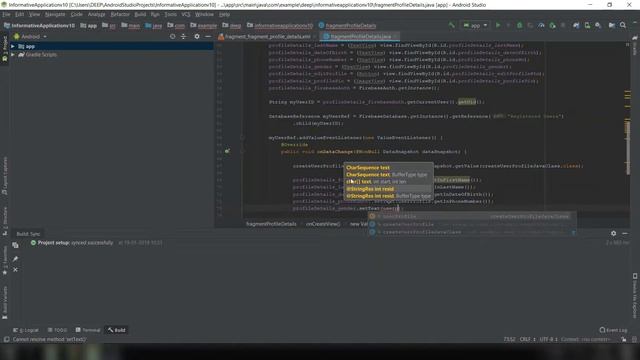
Task: Open the TODO tool window tab
Action: [x=58, y=330]
